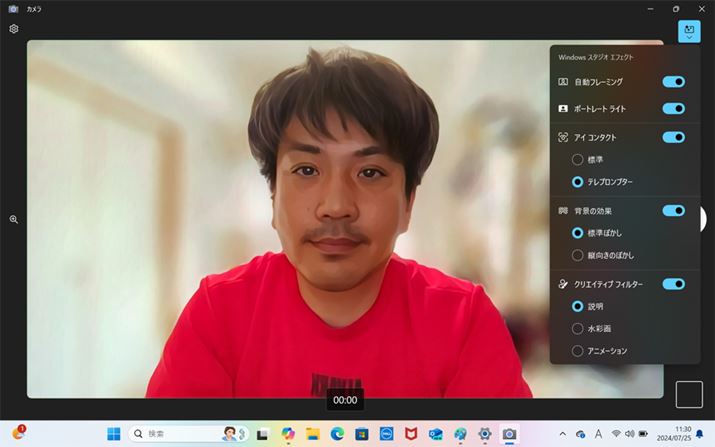Click the 00:00 recording timer
Image resolution: width=715 pixels, height=447 pixels.
(x=345, y=400)
